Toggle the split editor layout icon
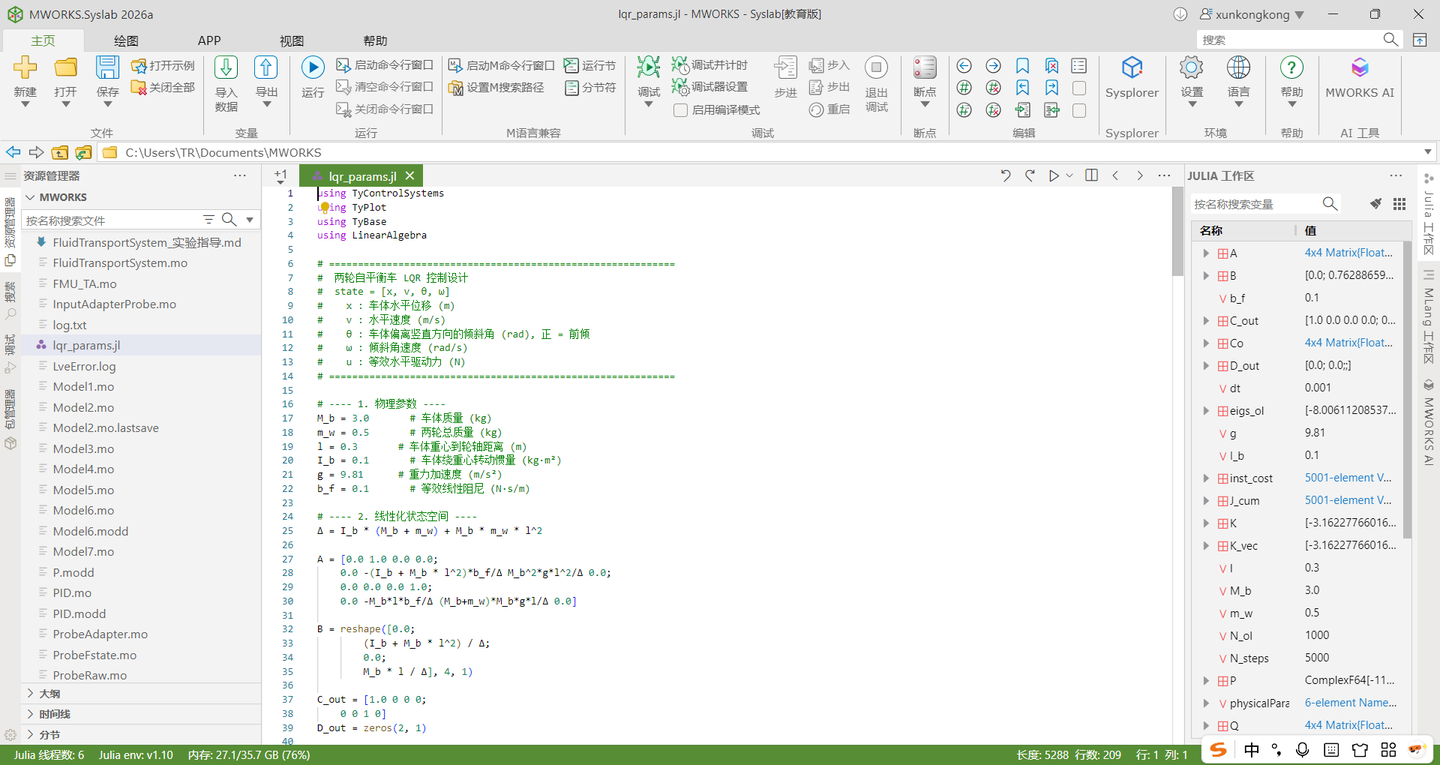 click(x=1091, y=175)
